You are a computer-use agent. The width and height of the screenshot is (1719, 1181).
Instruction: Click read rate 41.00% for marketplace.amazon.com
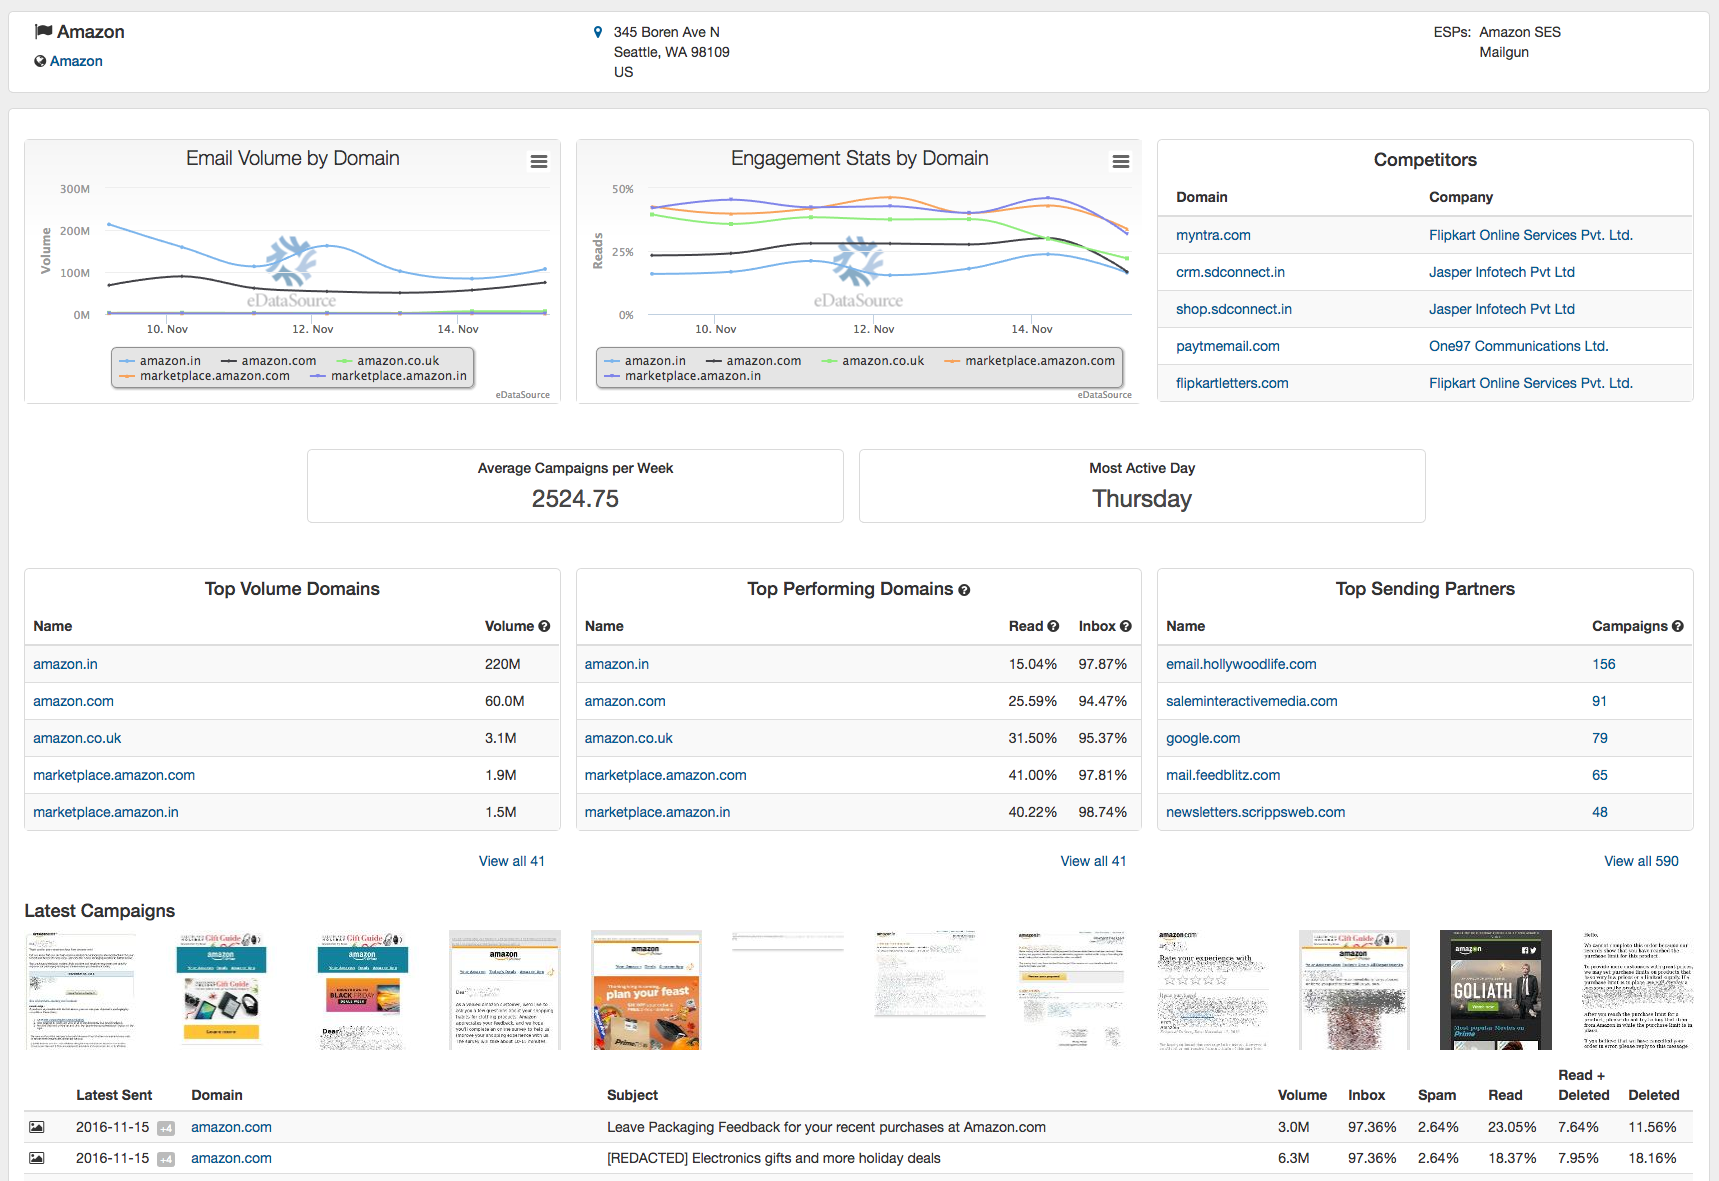1032,775
